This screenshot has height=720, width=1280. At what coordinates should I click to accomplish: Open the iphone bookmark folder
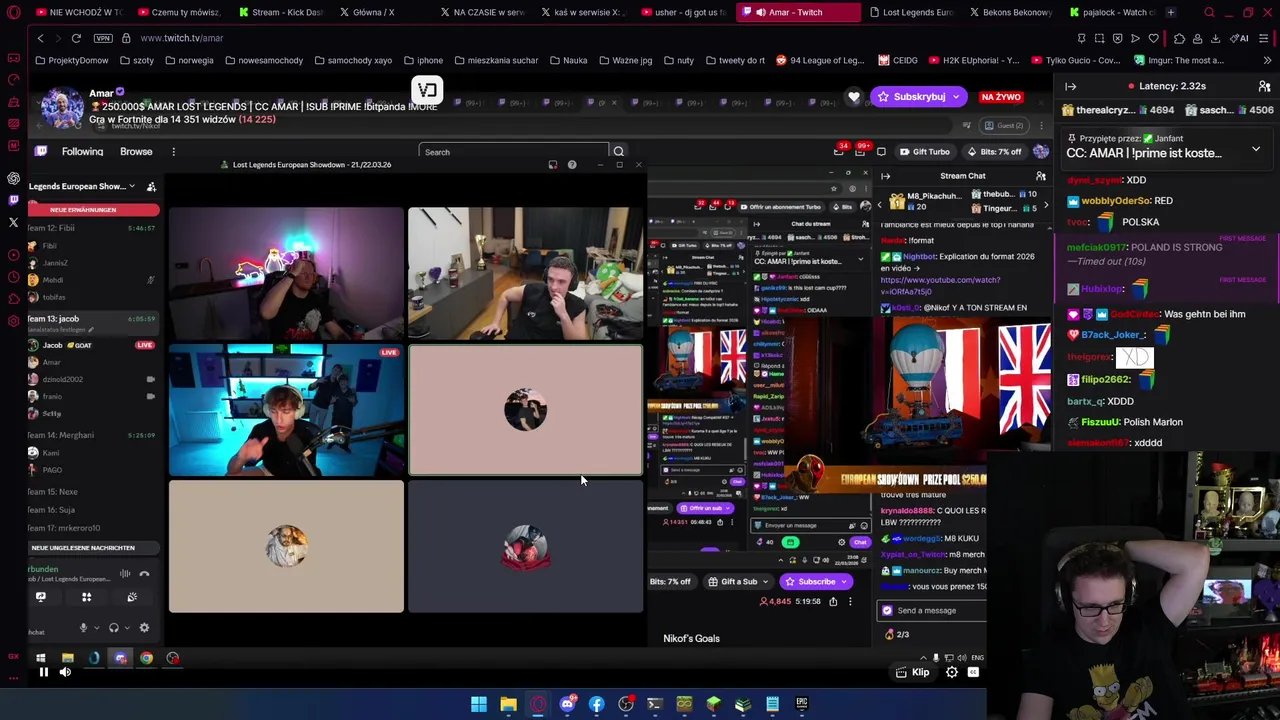click(423, 60)
